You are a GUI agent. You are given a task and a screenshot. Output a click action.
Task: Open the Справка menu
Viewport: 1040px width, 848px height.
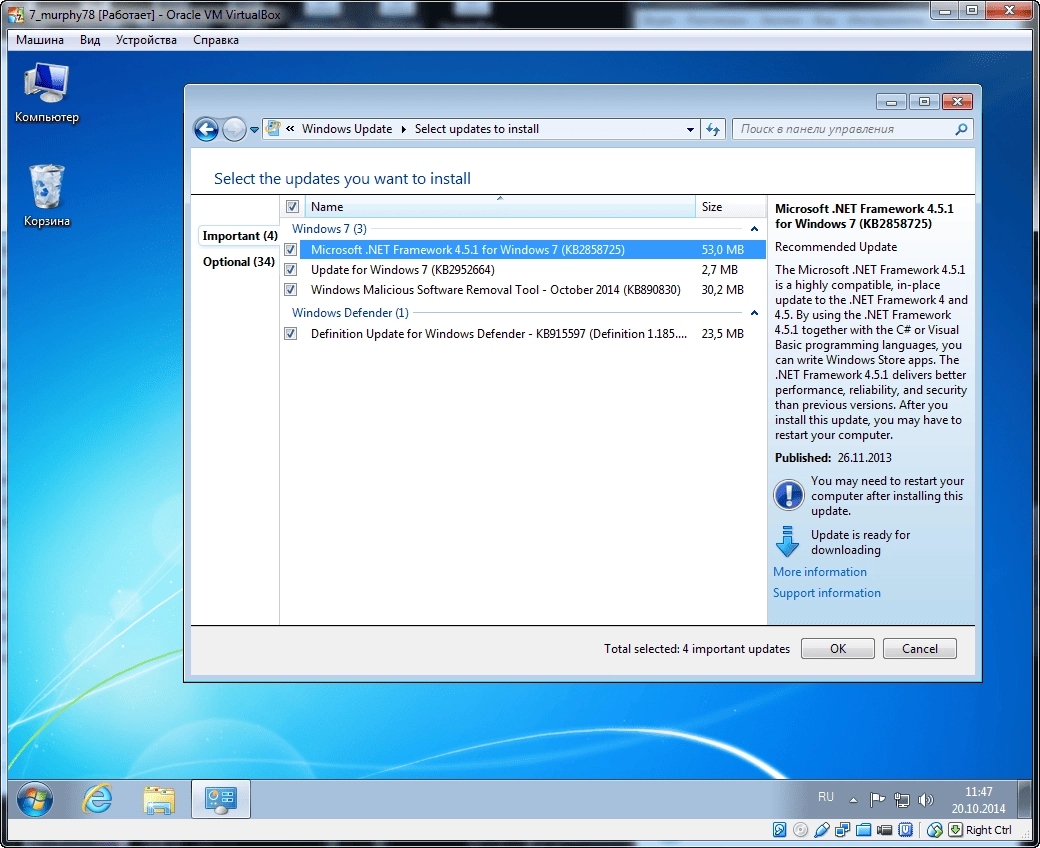coord(216,40)
